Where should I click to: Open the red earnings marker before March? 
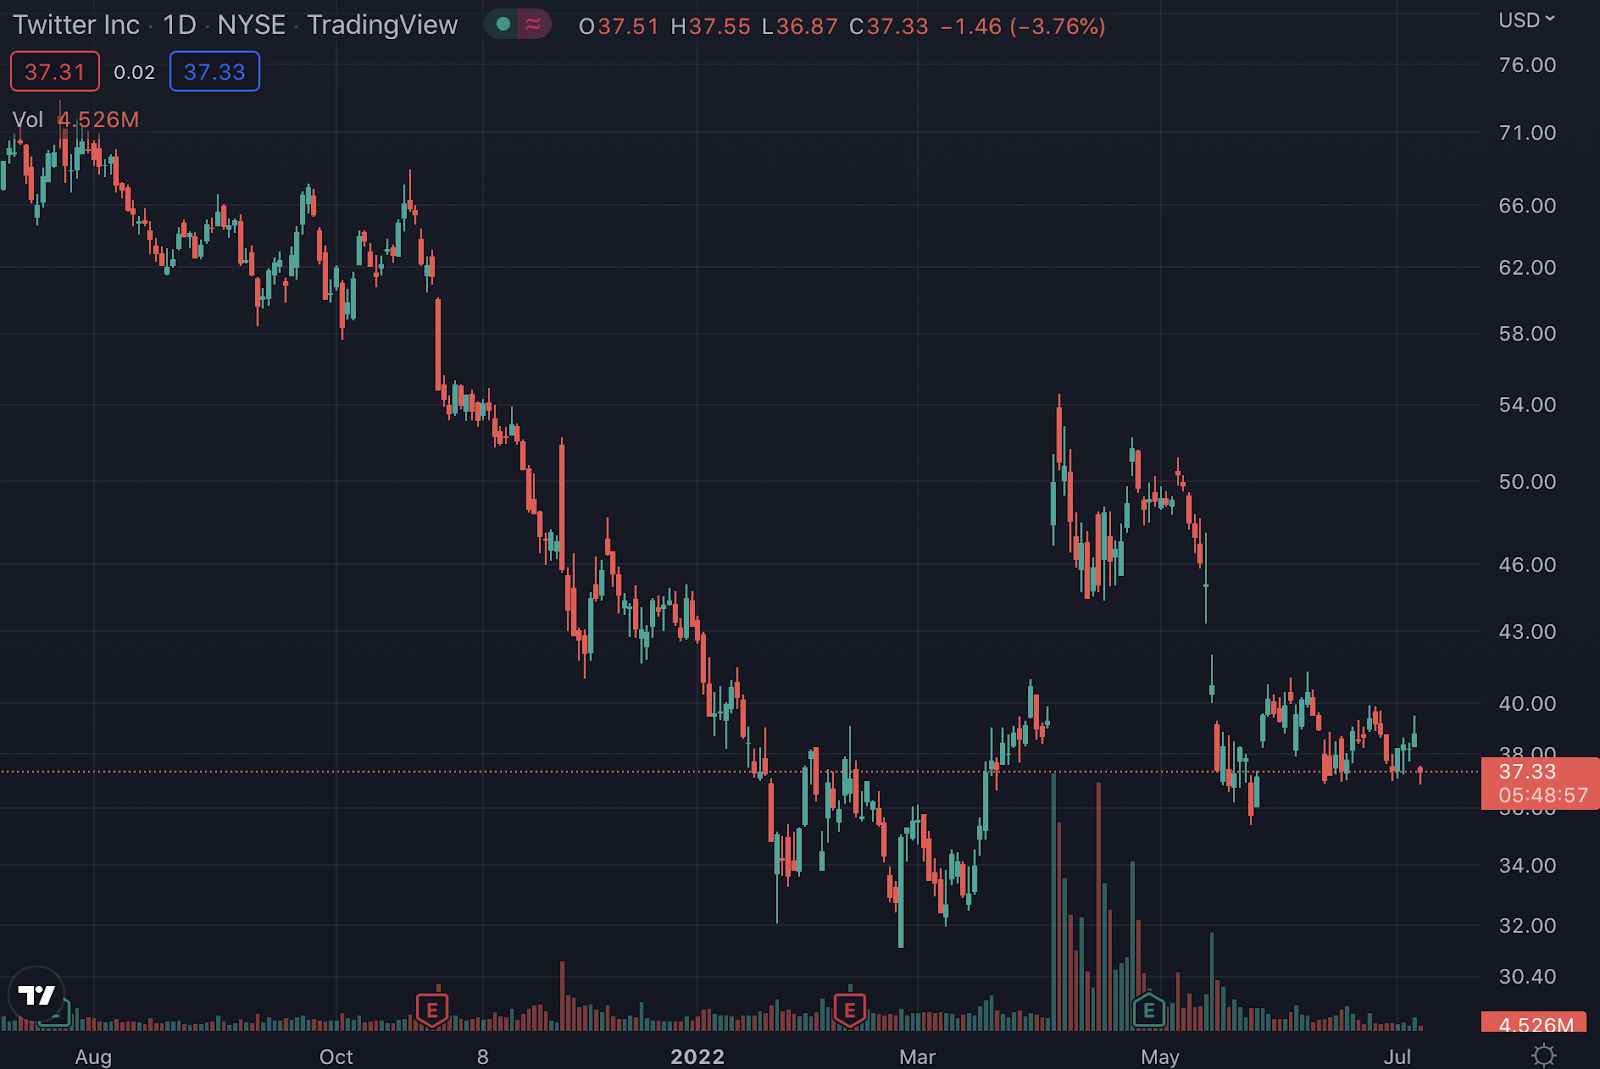[850, 1010]
